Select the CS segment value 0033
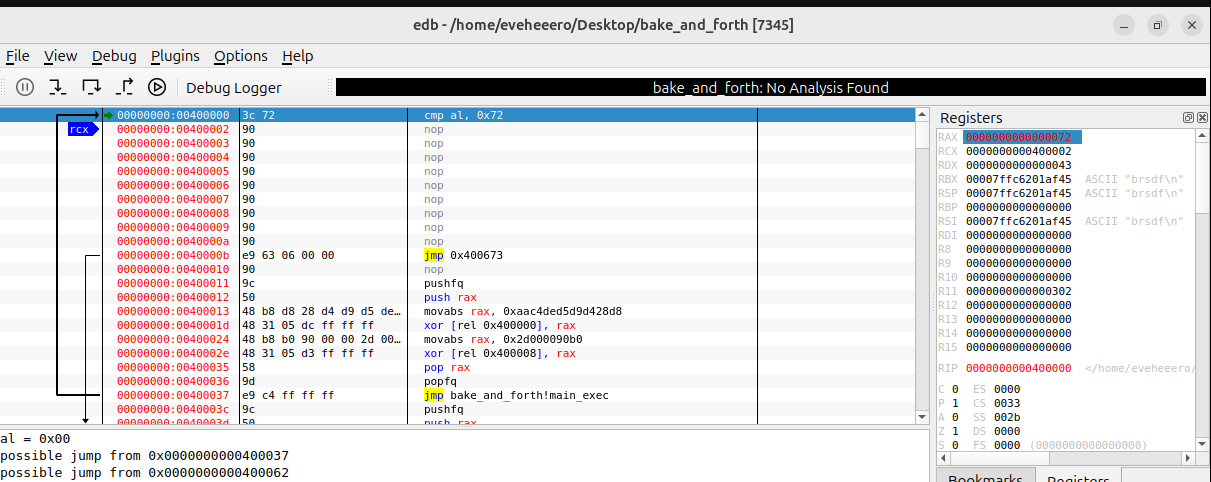The image size is (1211, 482). (x=1007, y=403)
